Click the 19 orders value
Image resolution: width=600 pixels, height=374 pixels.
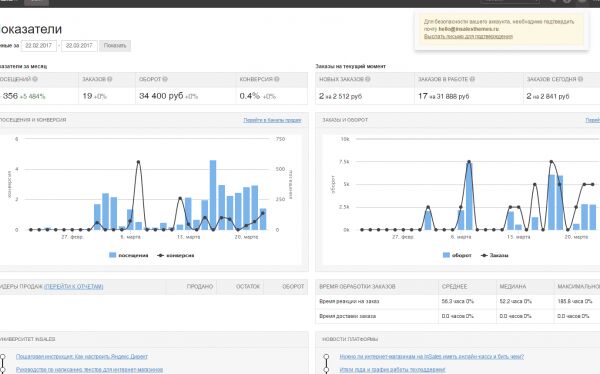(87, 96)
